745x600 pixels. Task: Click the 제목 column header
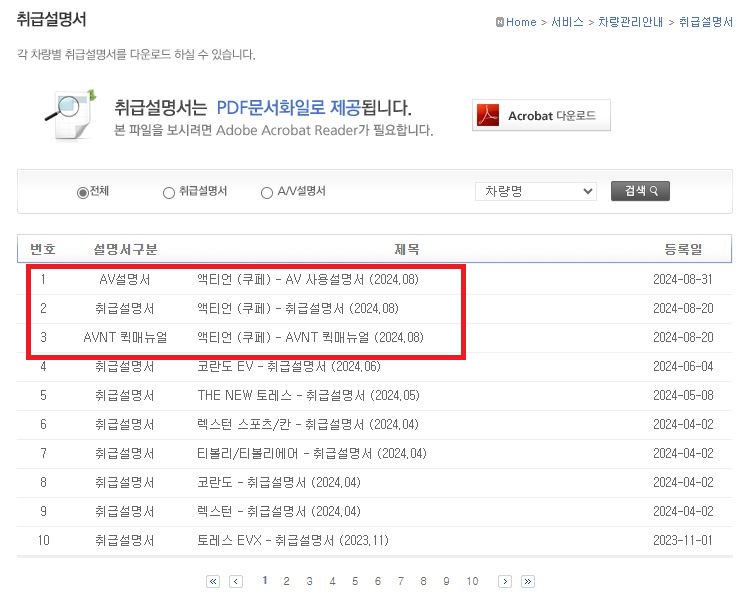tap(407, 249)
